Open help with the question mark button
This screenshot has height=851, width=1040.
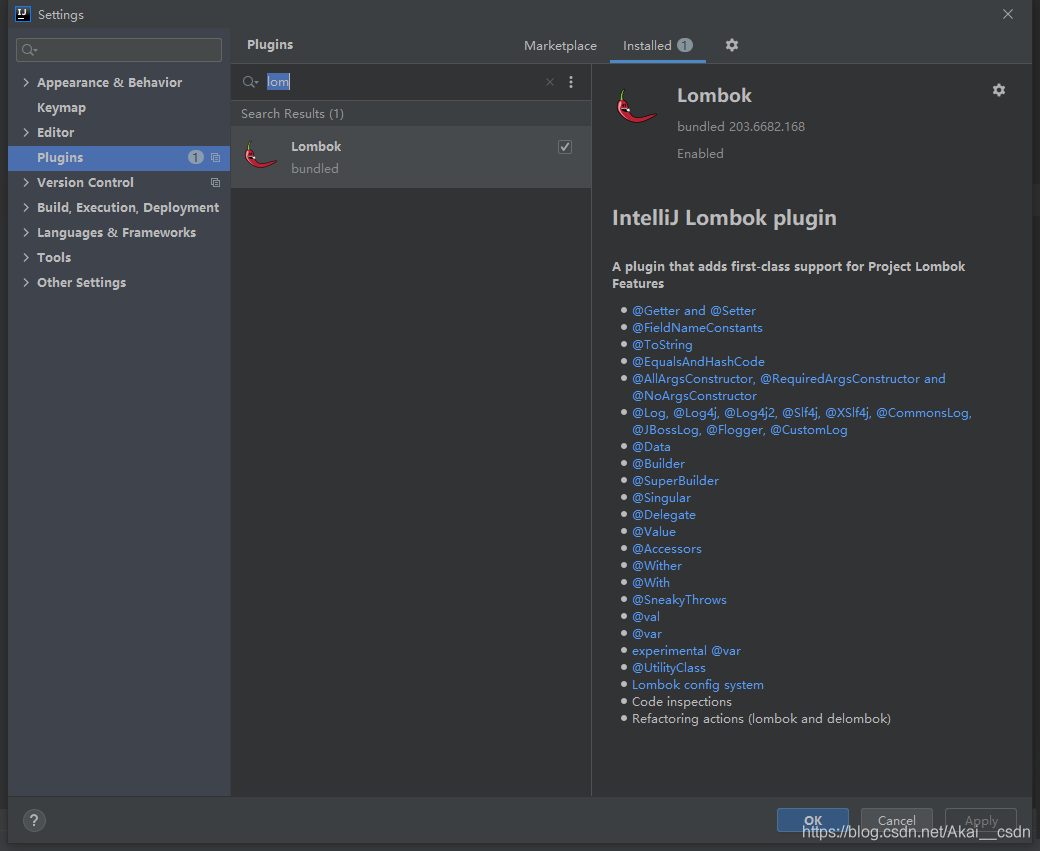tap(34, 820)
